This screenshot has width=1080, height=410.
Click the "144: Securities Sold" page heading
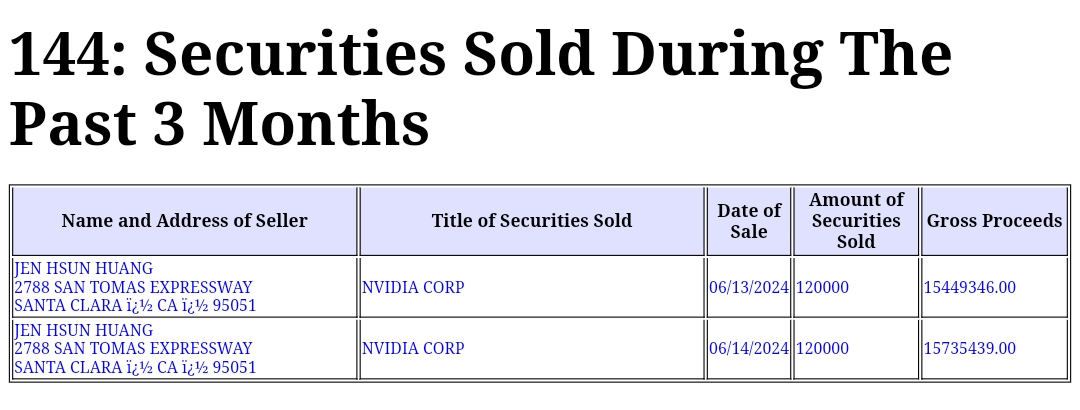tap(480, 88)
